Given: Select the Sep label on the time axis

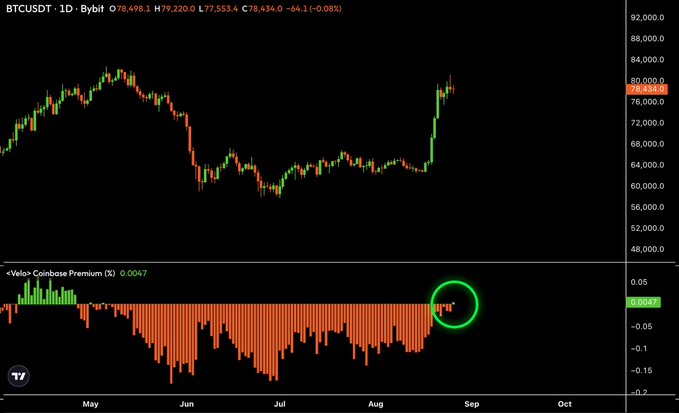Looking at the screenshot, I should point(472,404).
